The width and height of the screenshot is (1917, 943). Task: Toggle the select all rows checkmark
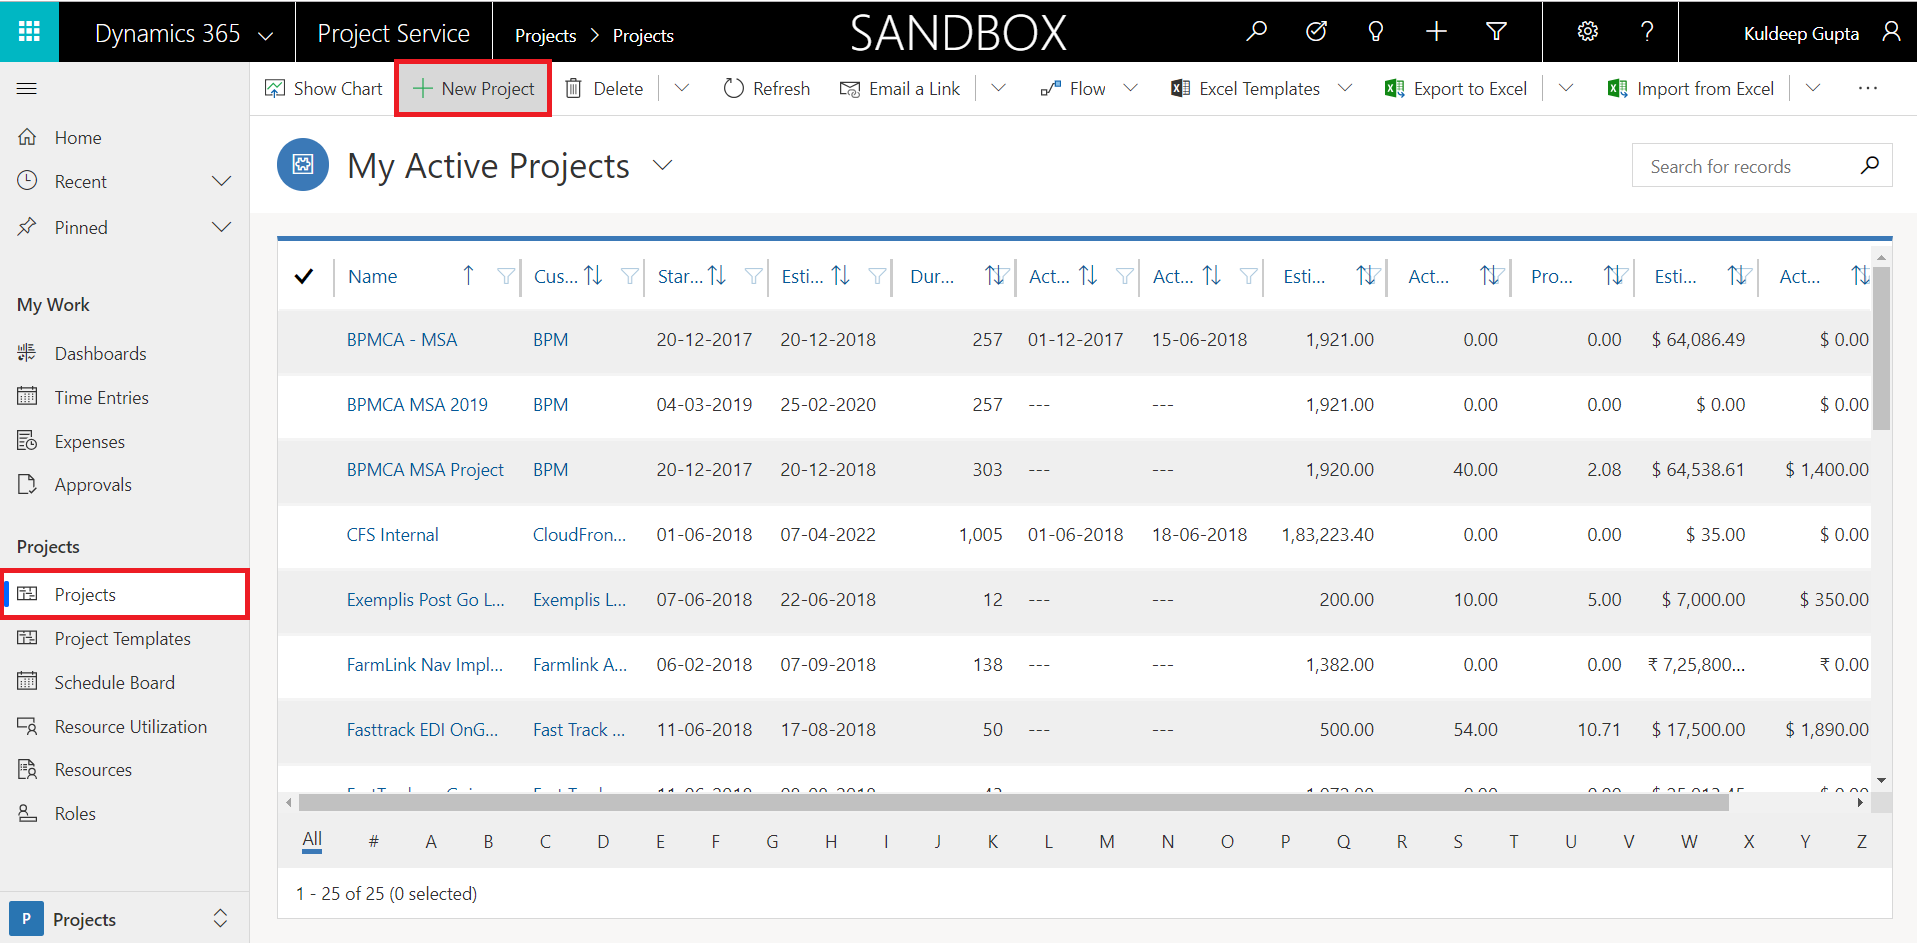tap(304, 276)
